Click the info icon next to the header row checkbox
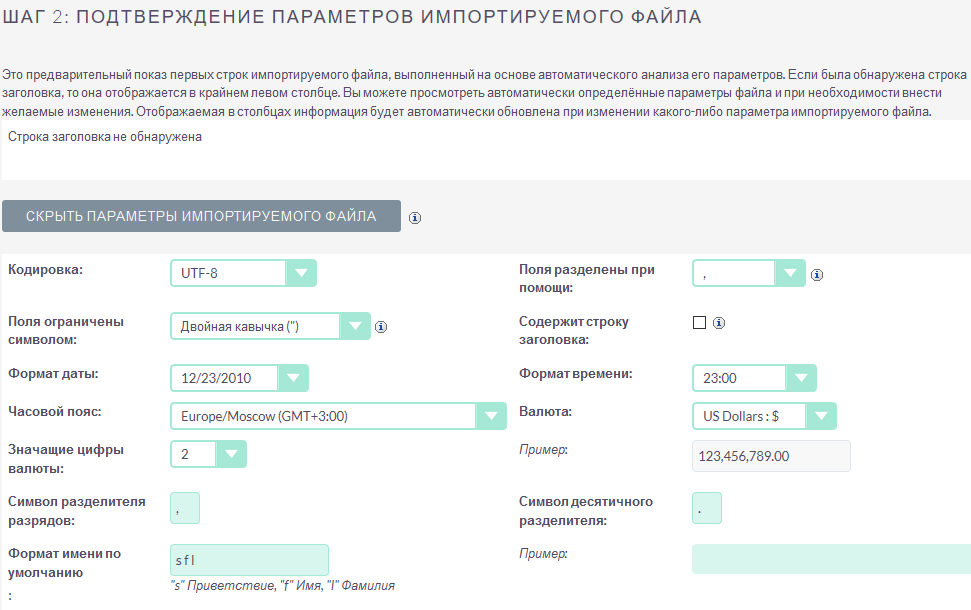The height and width of the screenshot is (610, 971). [x=718, y=322]
